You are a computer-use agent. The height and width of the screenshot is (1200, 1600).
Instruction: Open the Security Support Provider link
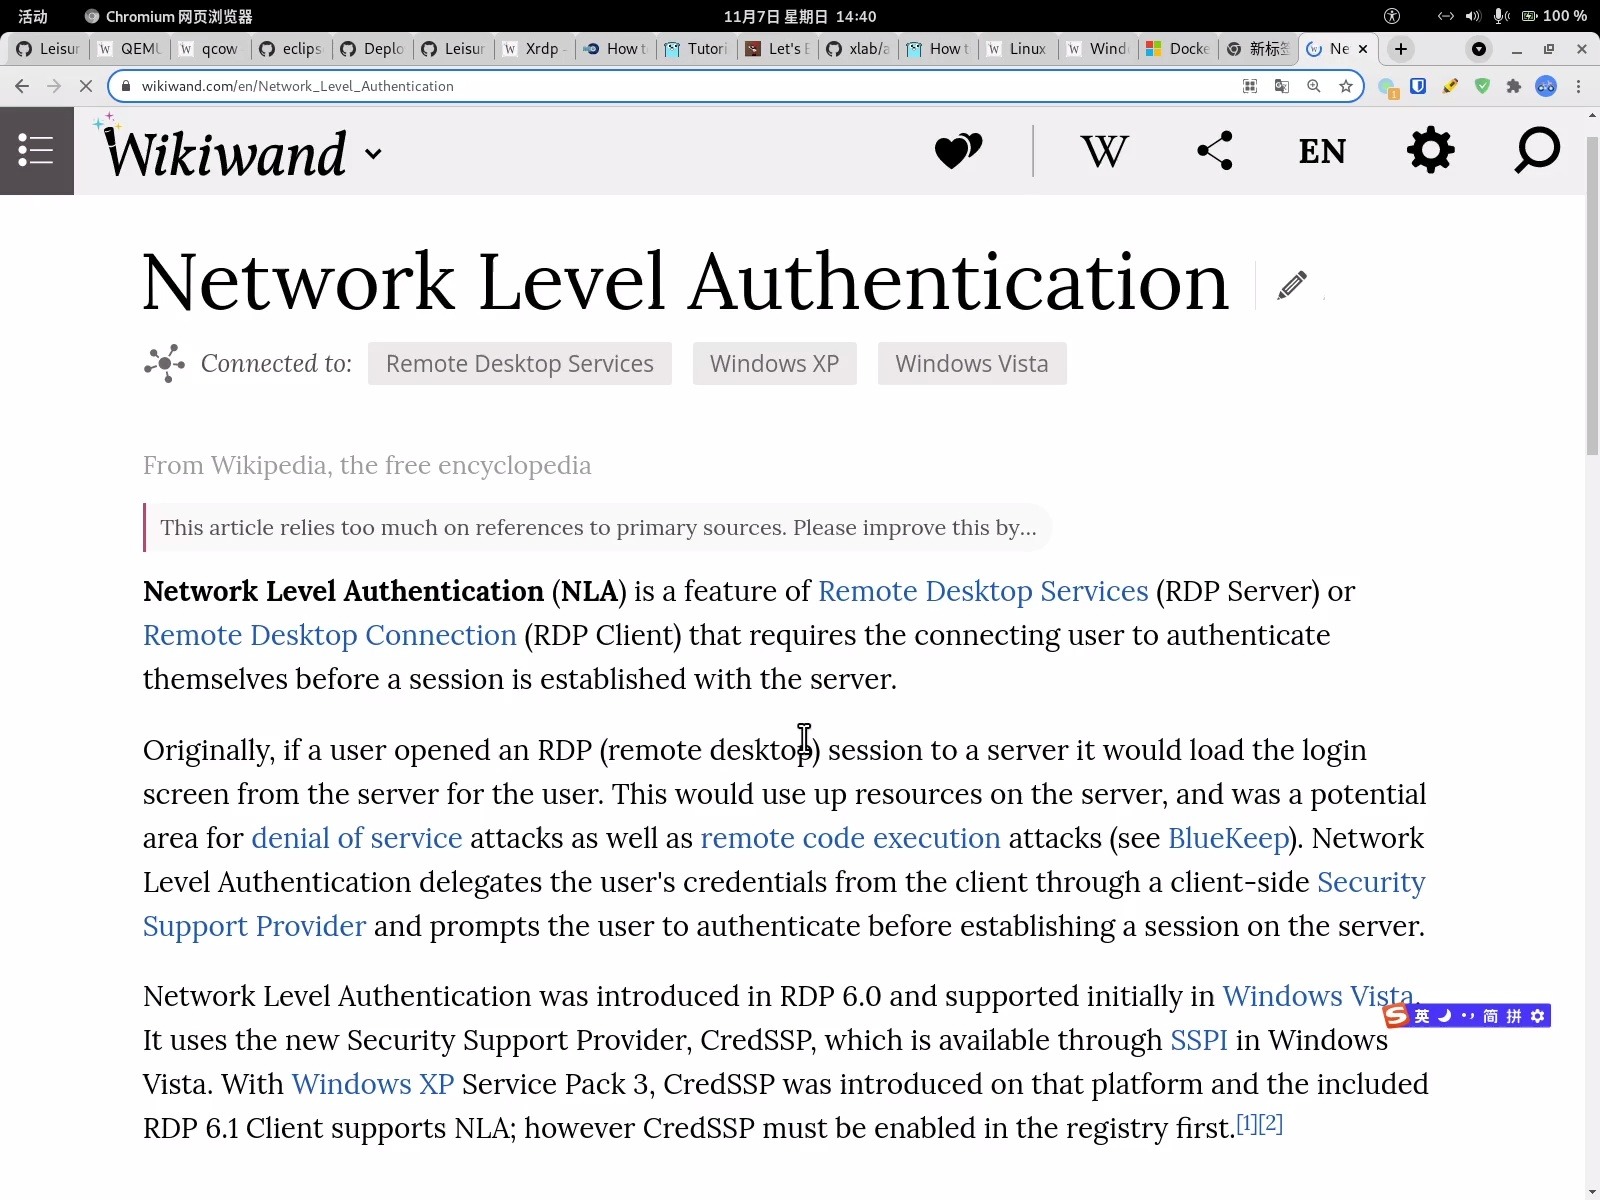click(254, 926)
